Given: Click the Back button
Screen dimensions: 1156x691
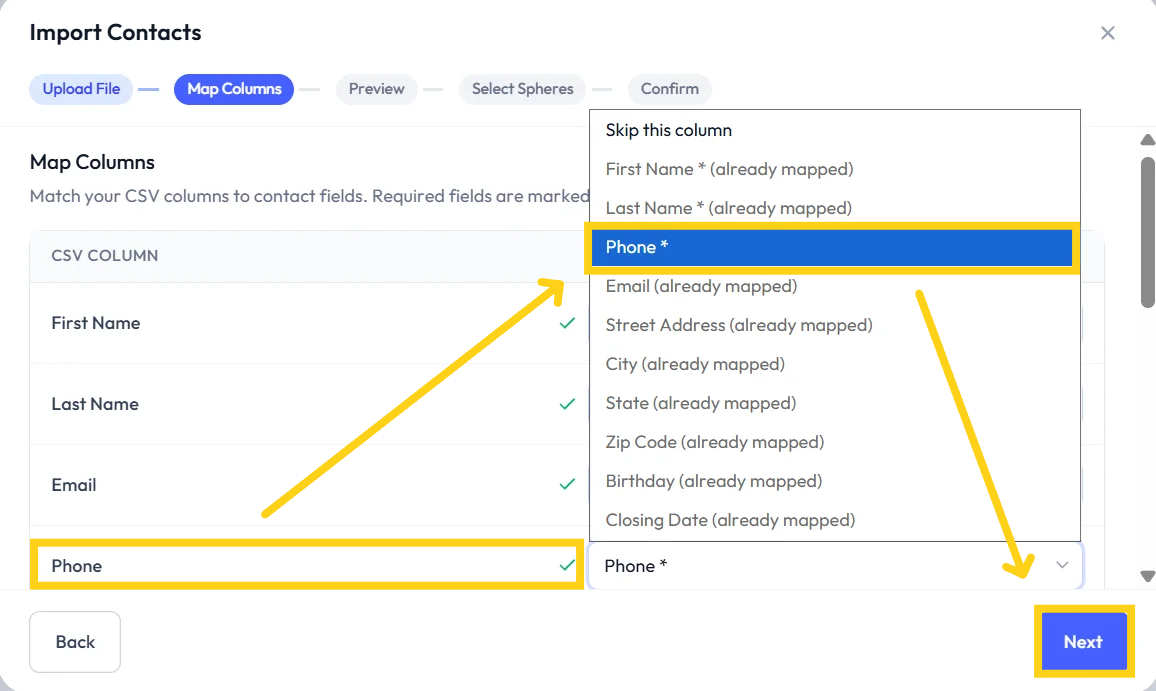Looking at the screenshot, I should [75, 642].
